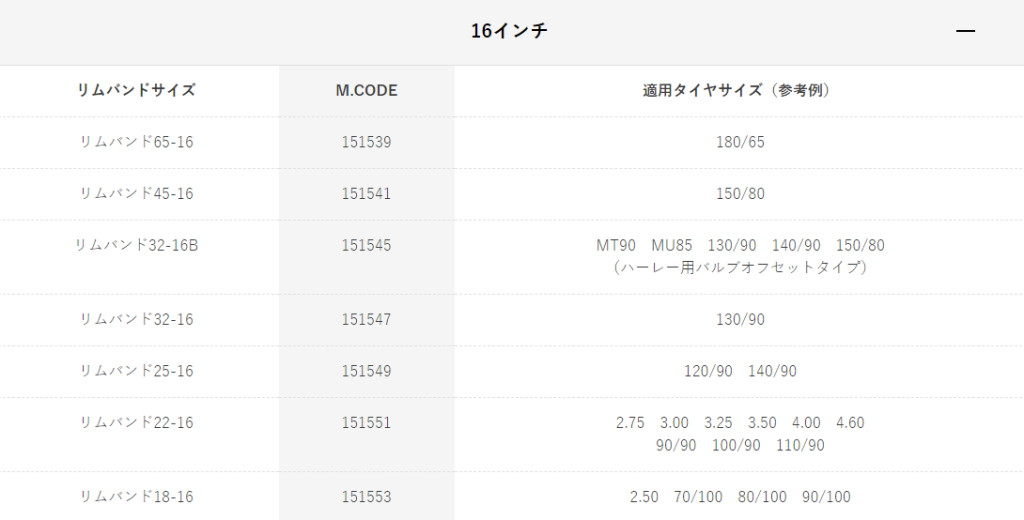Click the 180/65 tire size cell
1024x520 pixels.
click(740, 142)
